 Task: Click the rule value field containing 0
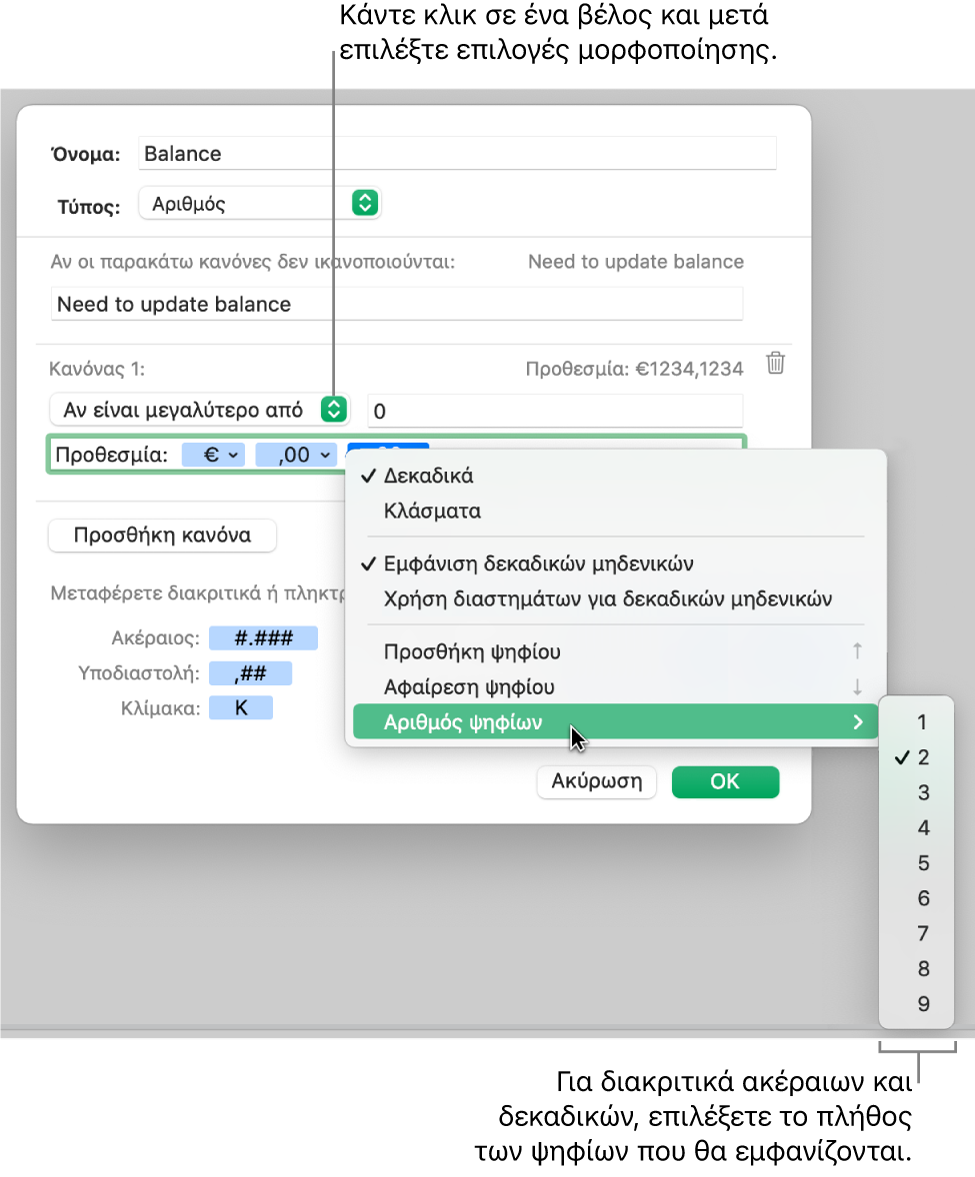pyautogui.click(x=555, y=411)
